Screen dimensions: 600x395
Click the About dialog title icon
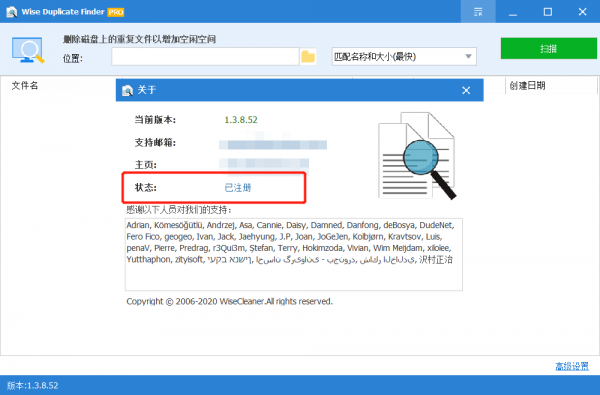(x=127, y=91)
